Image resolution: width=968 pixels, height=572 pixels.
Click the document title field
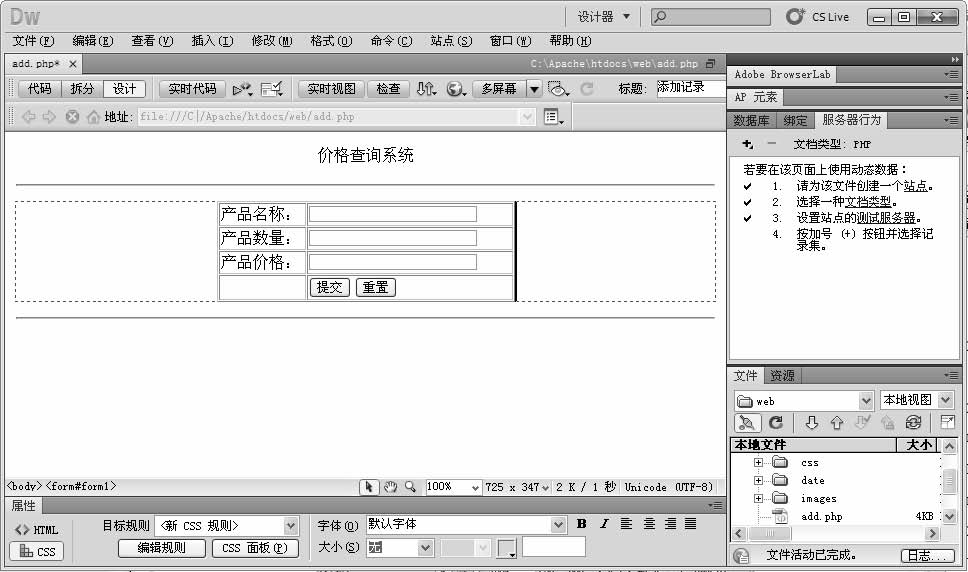click(x=691, y=88)
